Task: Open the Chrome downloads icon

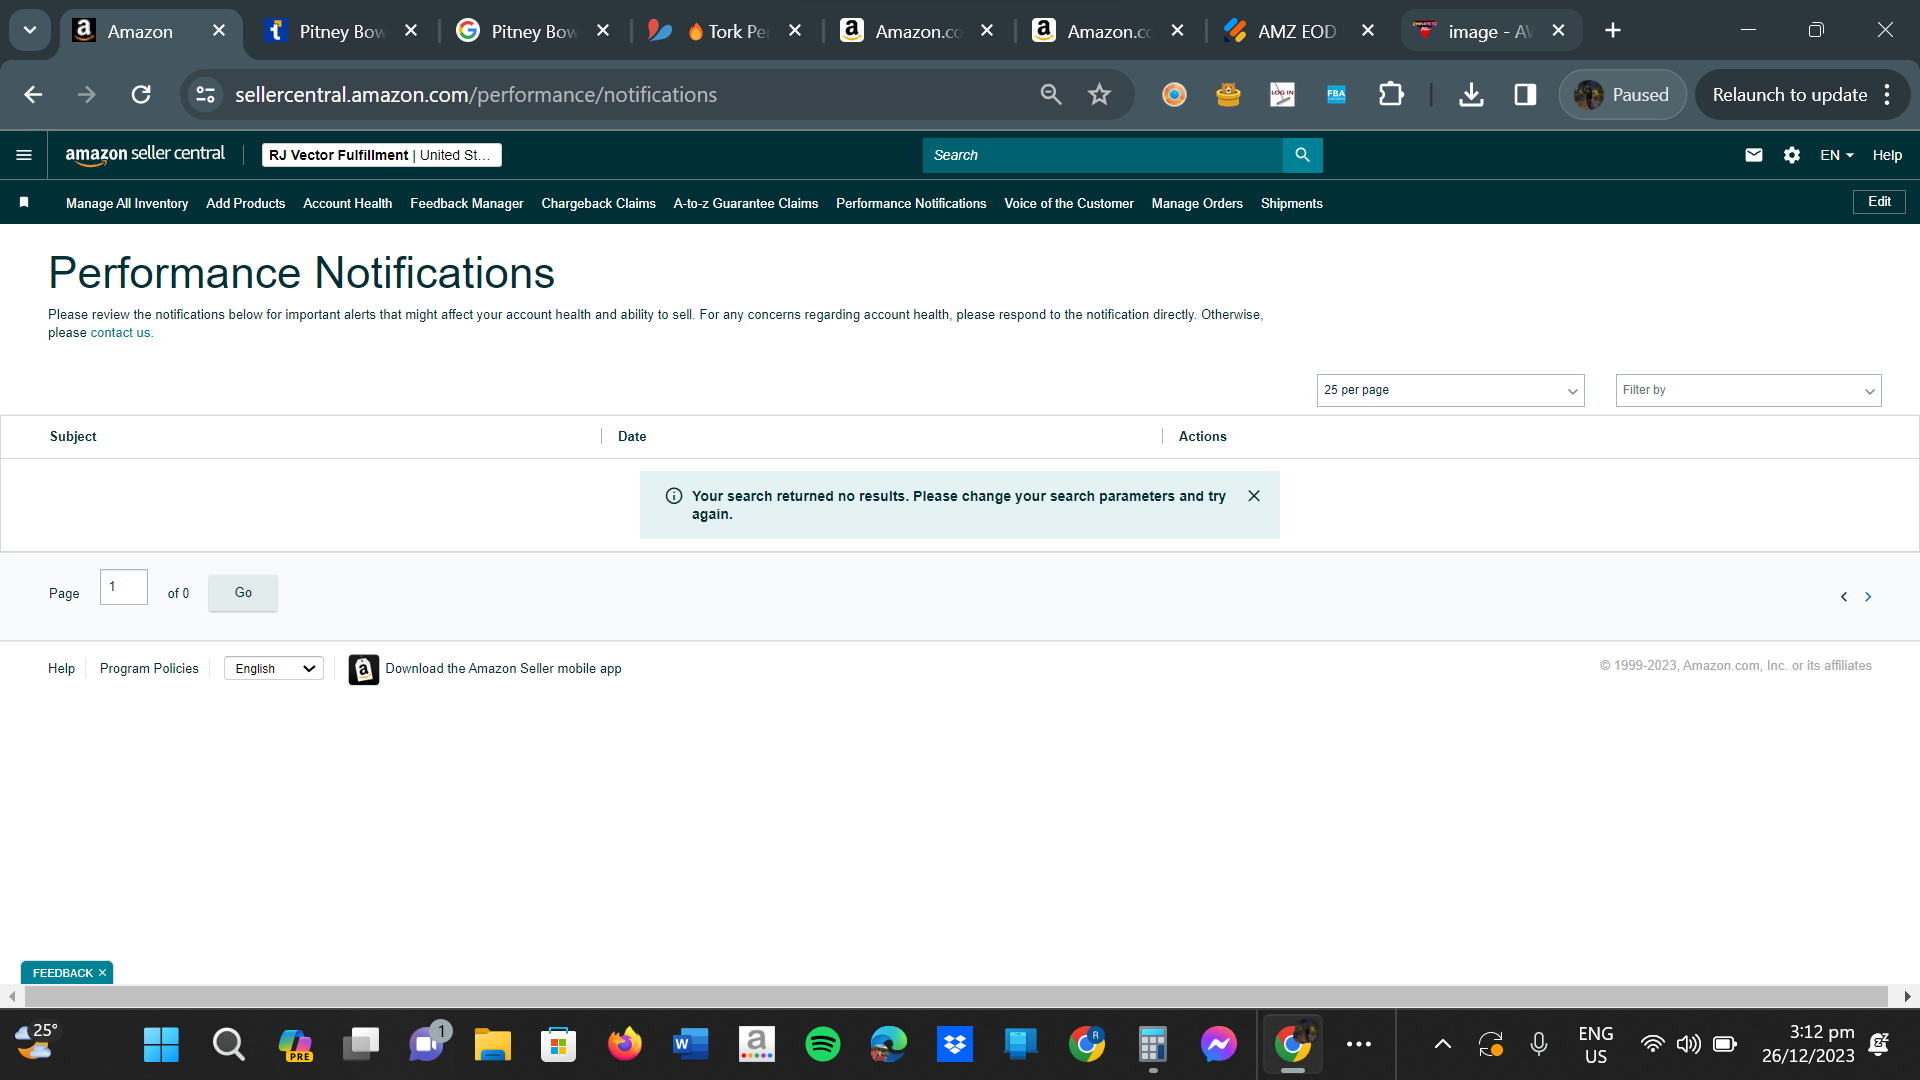Action: coord(1471,95)
